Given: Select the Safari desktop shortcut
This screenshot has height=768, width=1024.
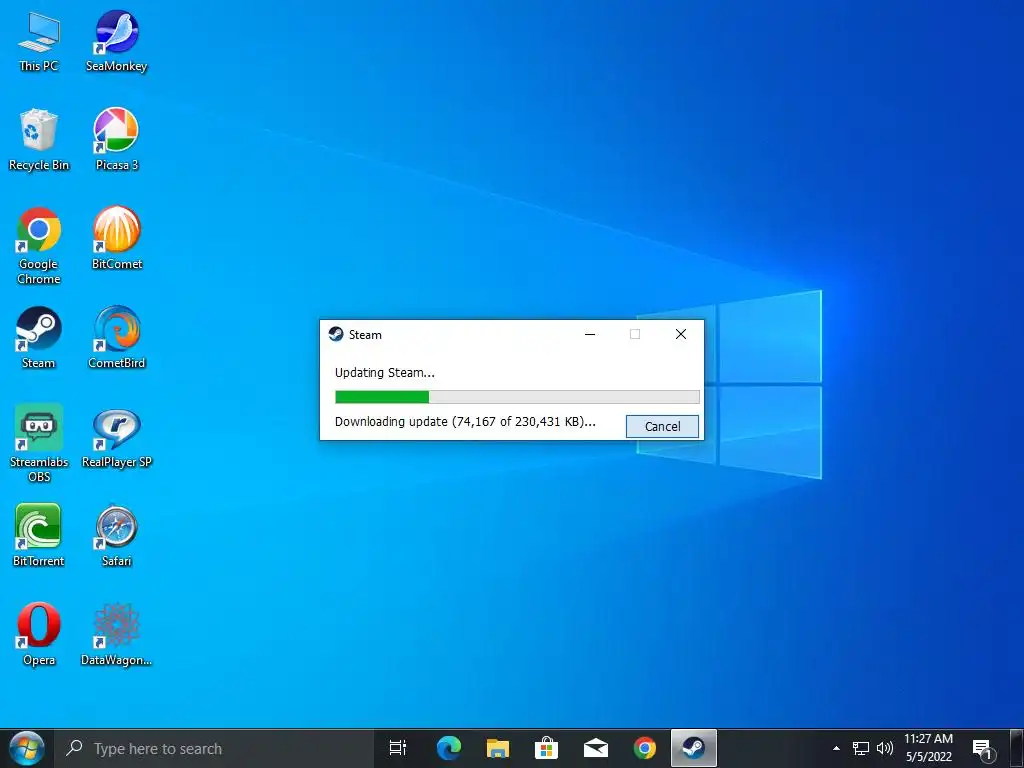Looking at the screenshot, I should click(116, 536).
